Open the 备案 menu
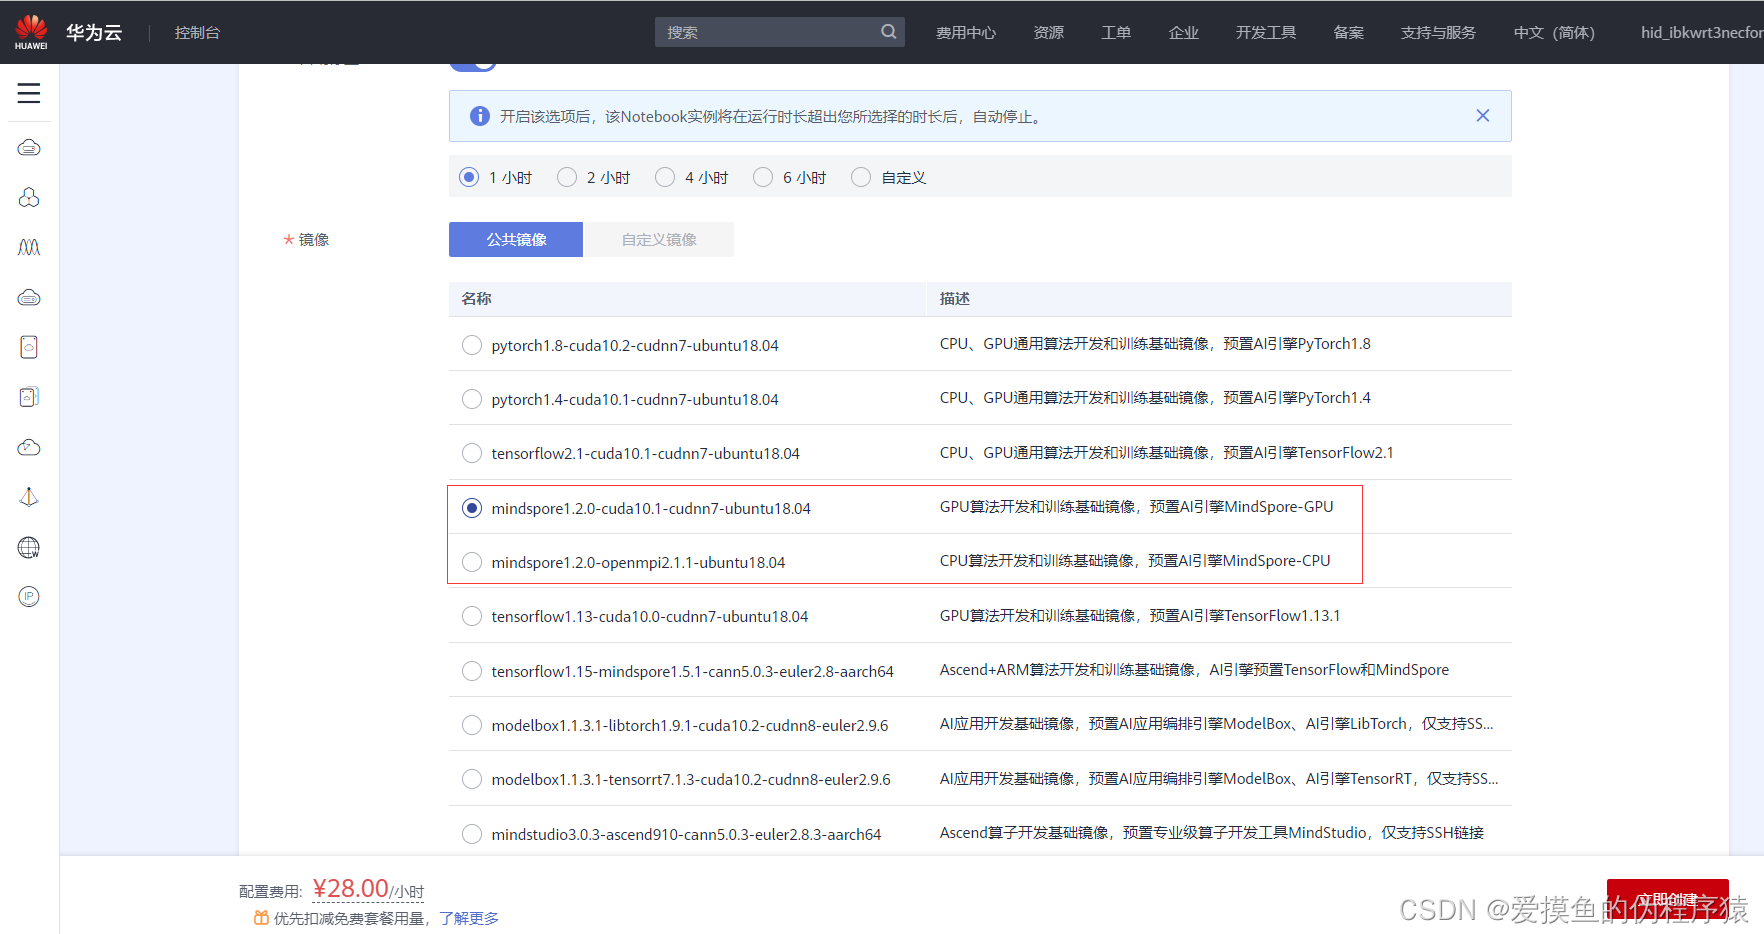1764x934 pixels. click(1349, 32)
